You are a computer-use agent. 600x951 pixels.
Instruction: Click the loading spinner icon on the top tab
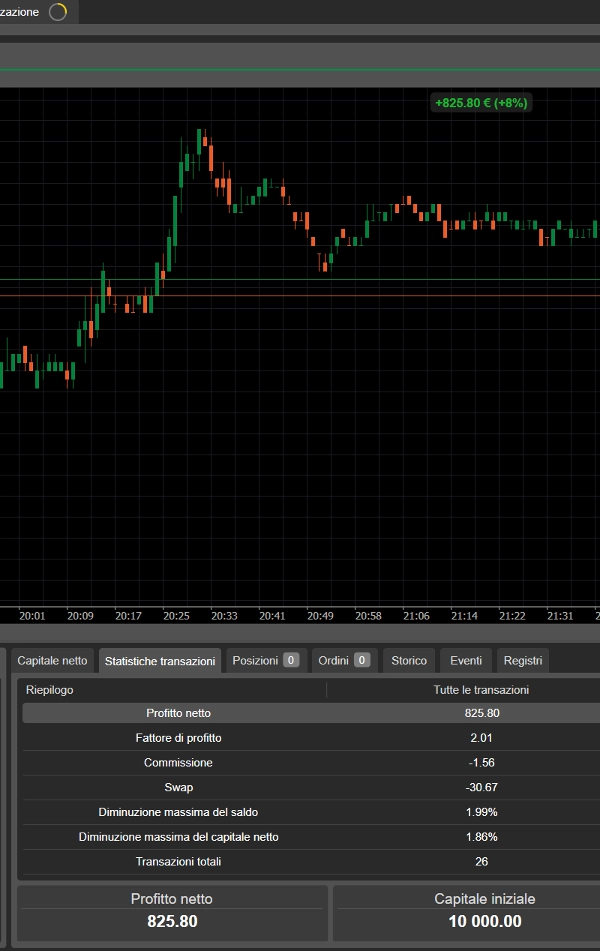point(58,12)
